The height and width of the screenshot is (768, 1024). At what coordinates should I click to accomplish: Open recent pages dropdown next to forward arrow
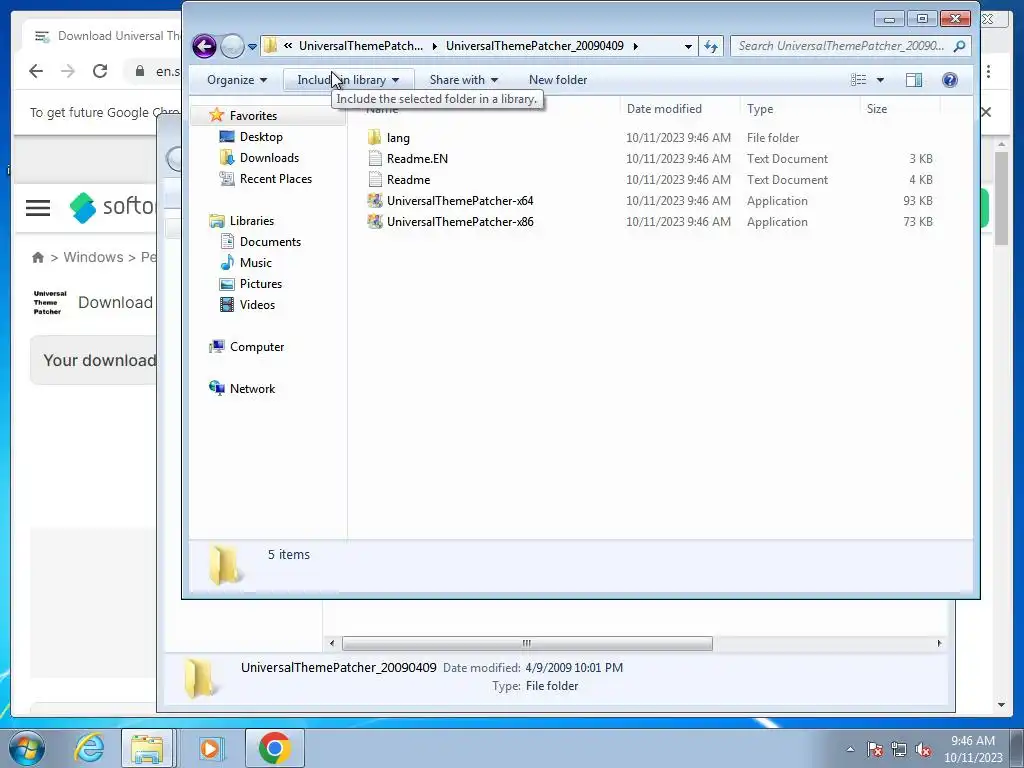pyautogui.click(x=252, y=47)
